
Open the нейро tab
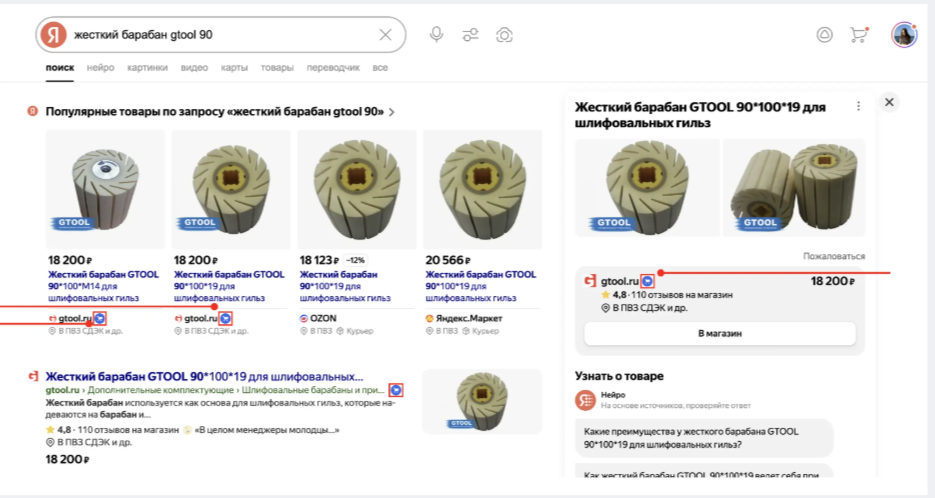(100, 68)
